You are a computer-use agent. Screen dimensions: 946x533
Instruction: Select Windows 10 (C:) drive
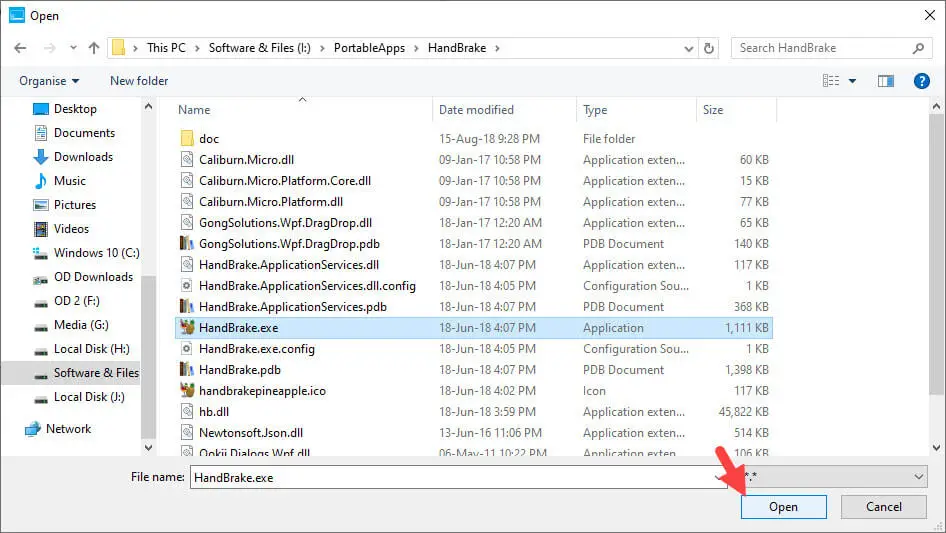click(96, 253)
